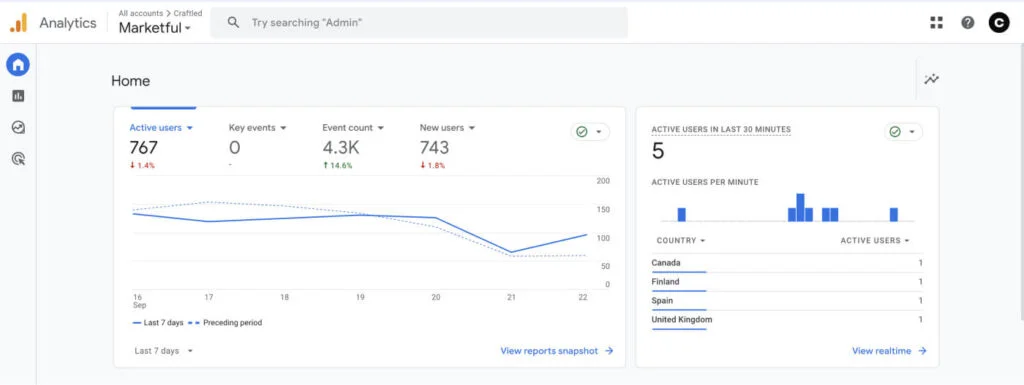The image size is (1024, 385).
Task: Open the data quality checkmark dropdown on the chart card
Action: pyautogui.click(x=590, y=132)
